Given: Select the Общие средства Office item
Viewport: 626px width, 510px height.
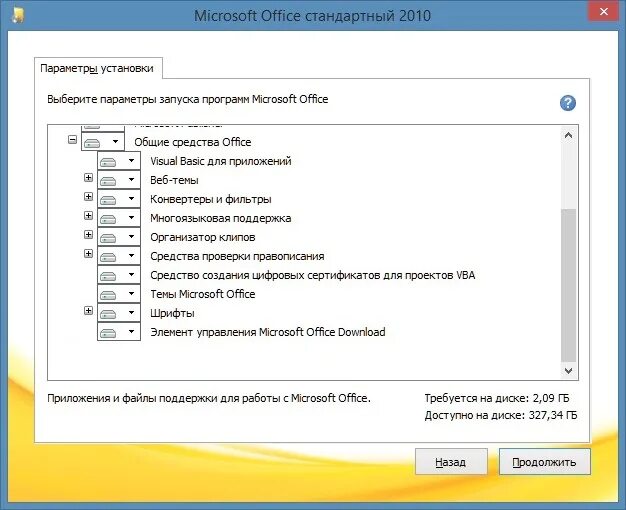Looking at the screenshot, I should [193, 142].
